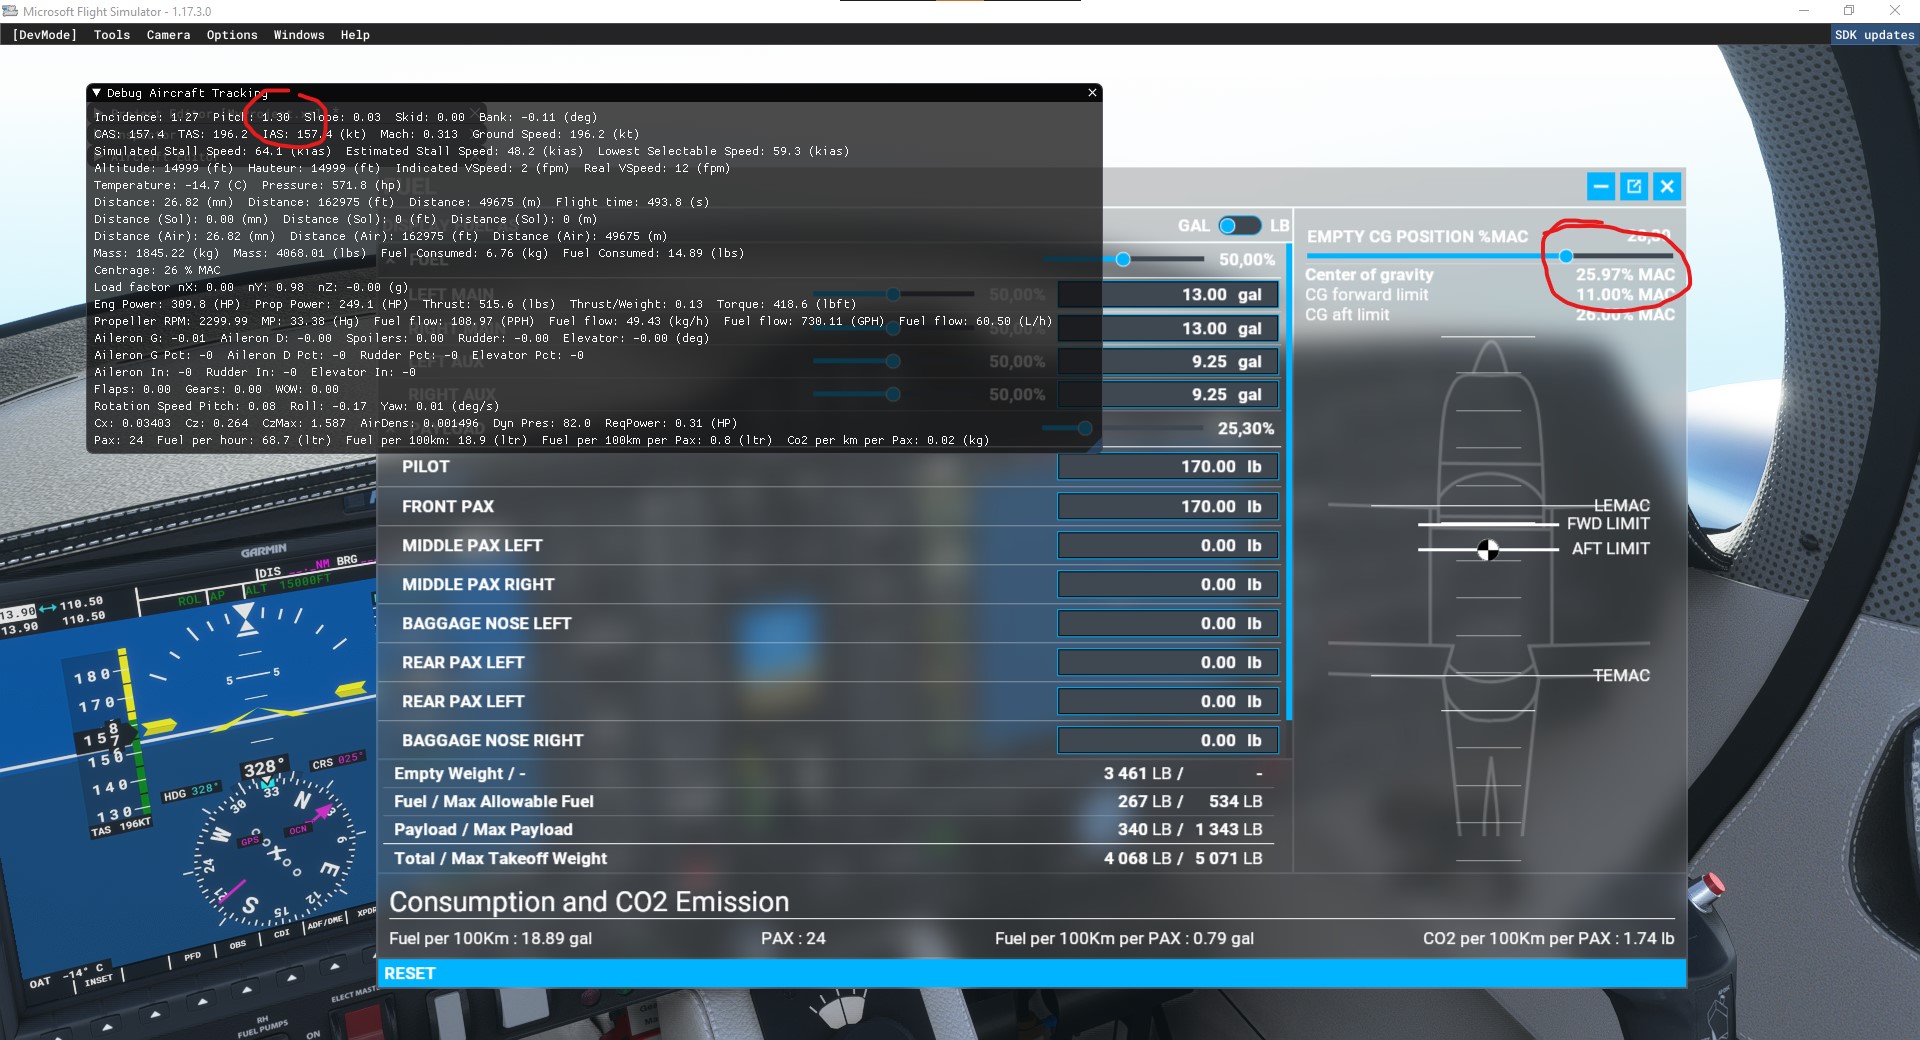Click the first 13.00 gal fuel field
1920x1040 pixels.
click(1167, 295)
